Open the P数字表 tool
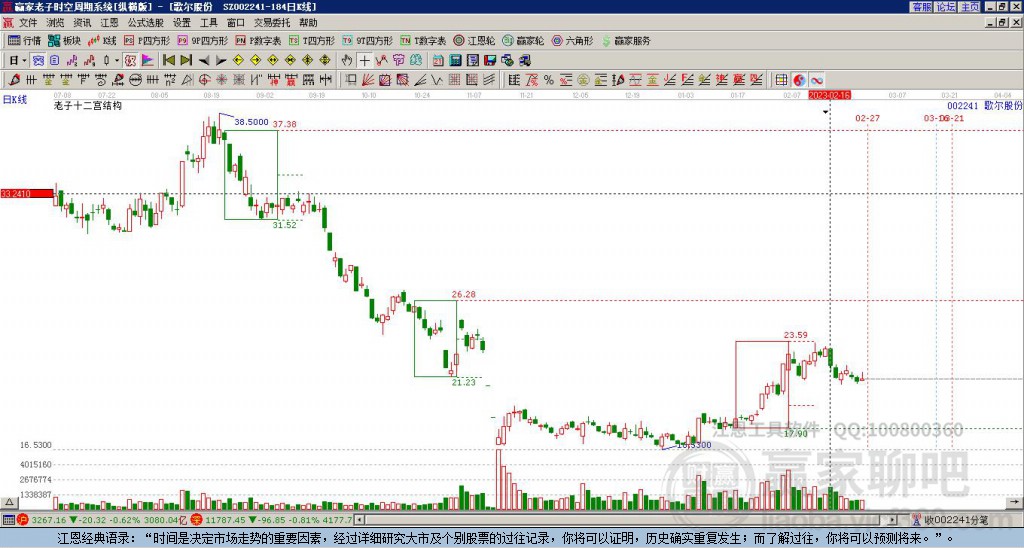Image resolution: width=1024 pixels, height=548 pixels. point(258,40)
